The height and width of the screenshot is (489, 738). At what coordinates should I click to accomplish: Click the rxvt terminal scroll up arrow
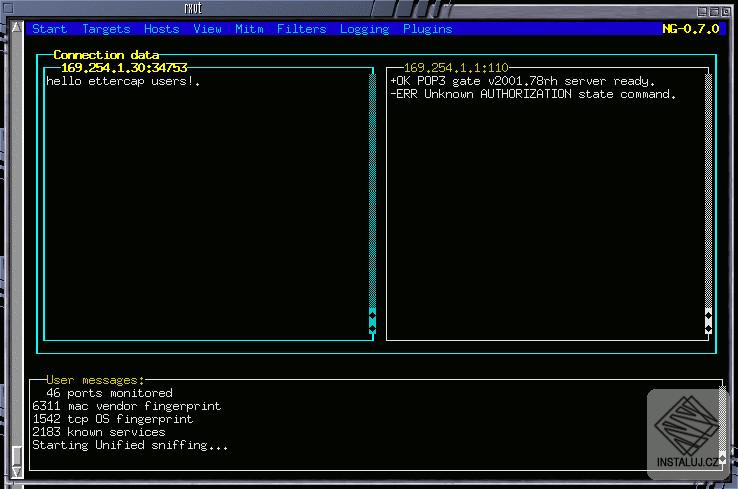(17, 27)
